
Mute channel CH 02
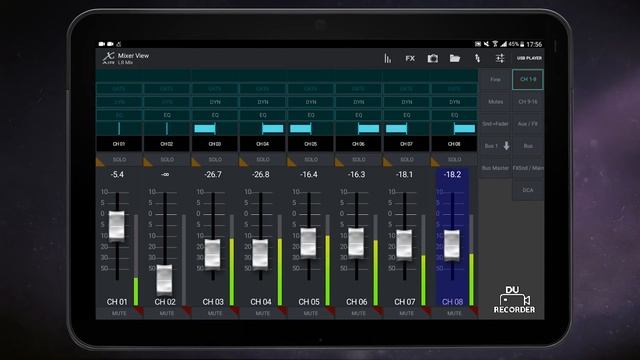coord(167,313)
